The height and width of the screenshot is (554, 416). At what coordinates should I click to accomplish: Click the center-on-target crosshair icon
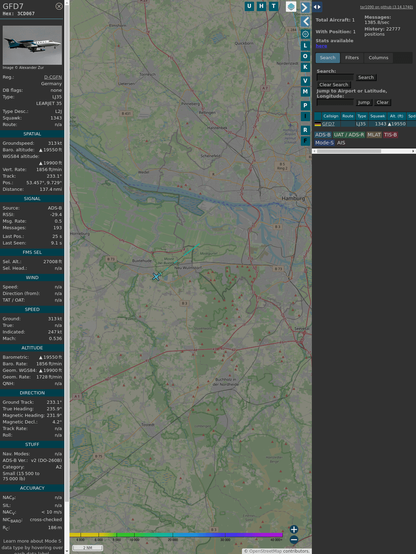(305, 34)
